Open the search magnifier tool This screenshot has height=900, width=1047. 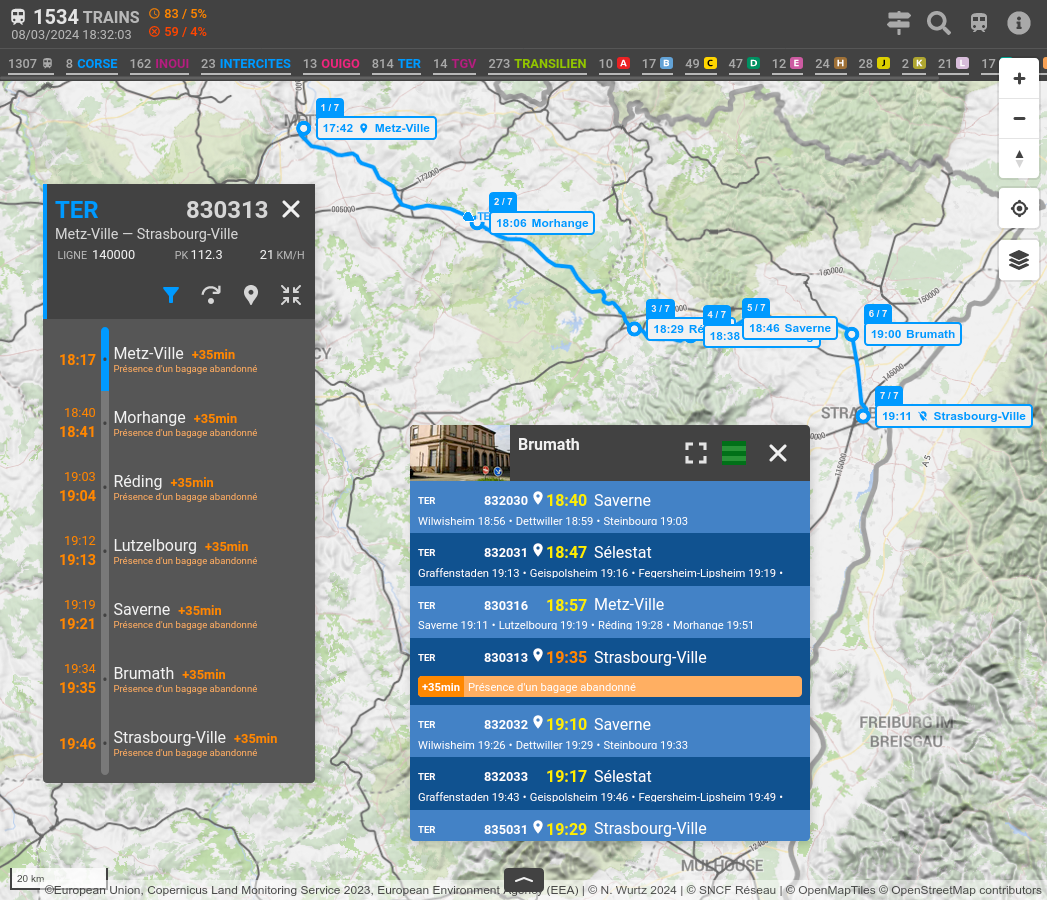(938, 23)
